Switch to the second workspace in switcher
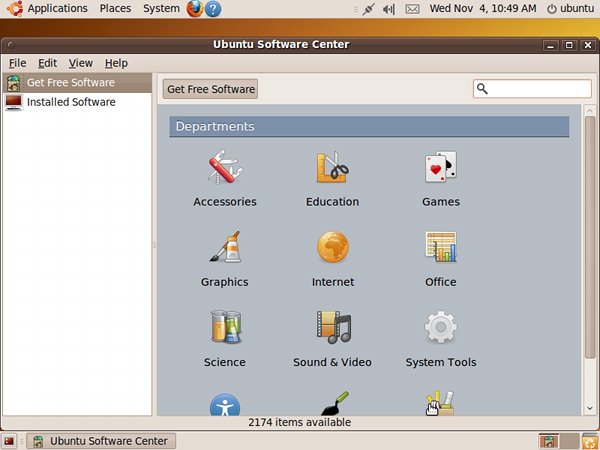The image size is (600, 450). point(569,441)
